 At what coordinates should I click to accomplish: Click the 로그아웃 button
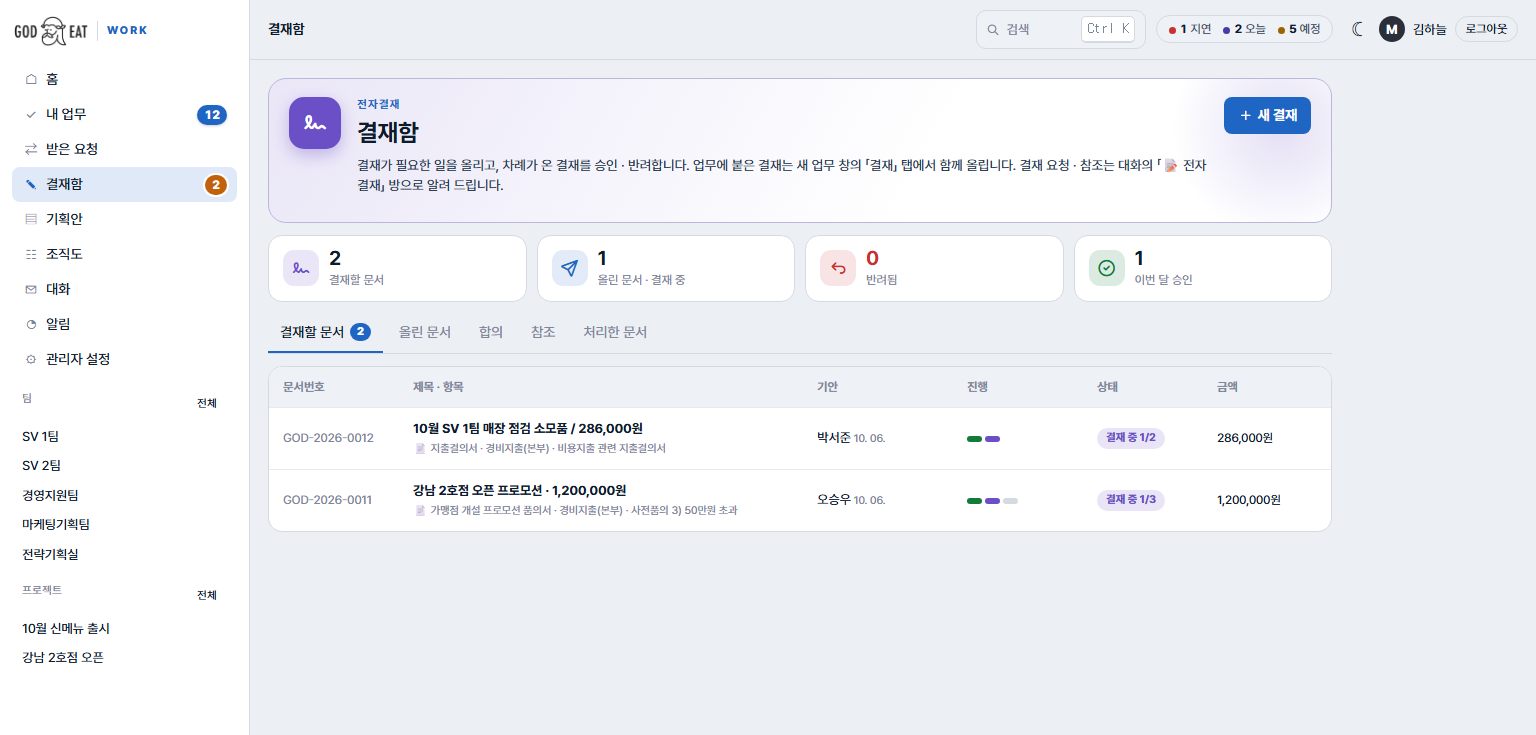[x=1486, y=29]
